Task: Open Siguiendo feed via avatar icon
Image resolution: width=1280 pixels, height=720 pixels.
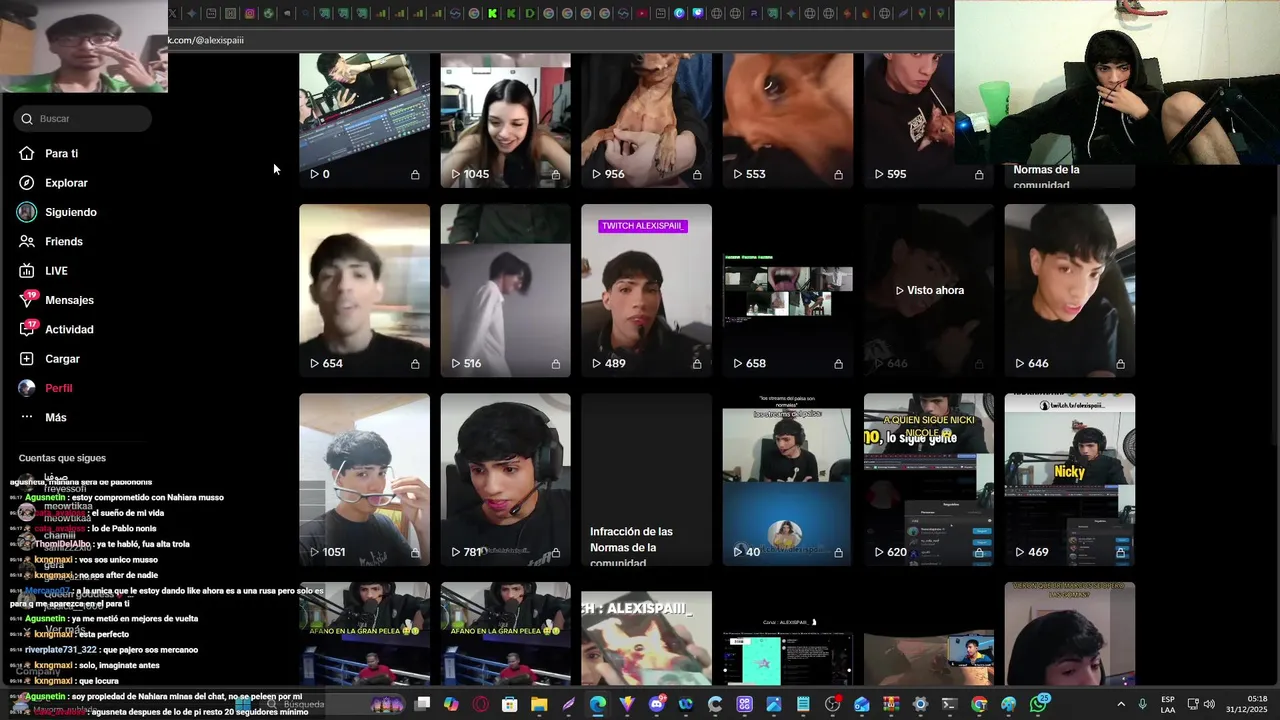Action: 27,212
